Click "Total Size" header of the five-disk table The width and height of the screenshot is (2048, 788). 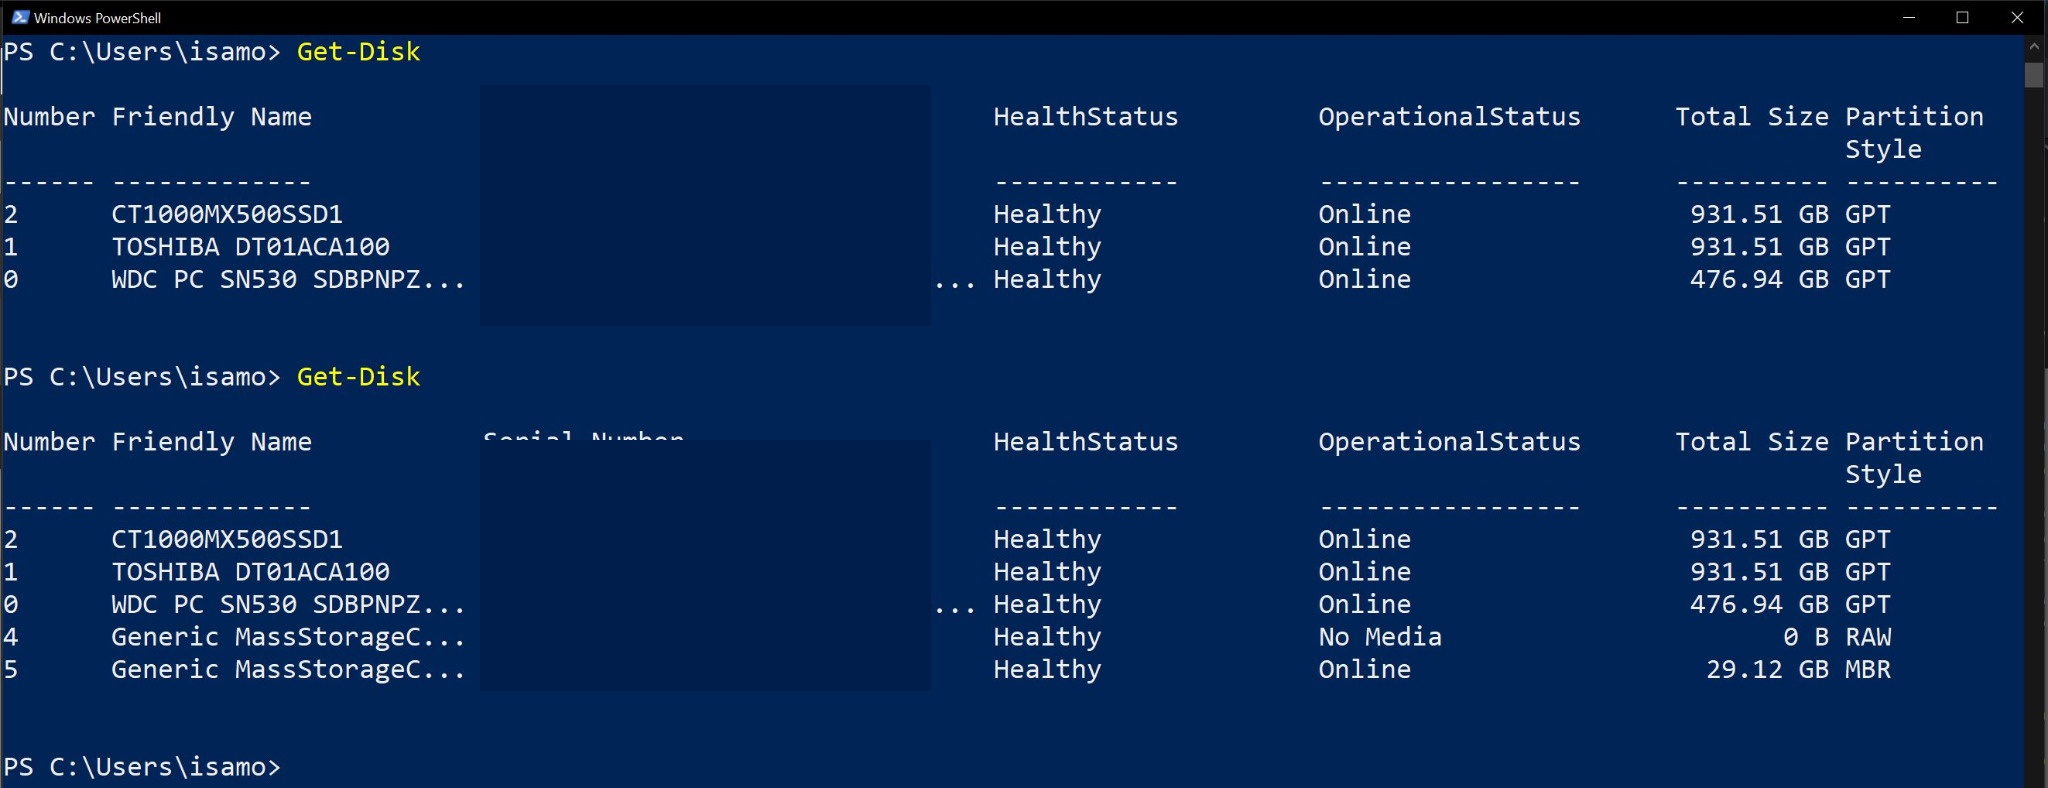click(x=1752, y=442)
